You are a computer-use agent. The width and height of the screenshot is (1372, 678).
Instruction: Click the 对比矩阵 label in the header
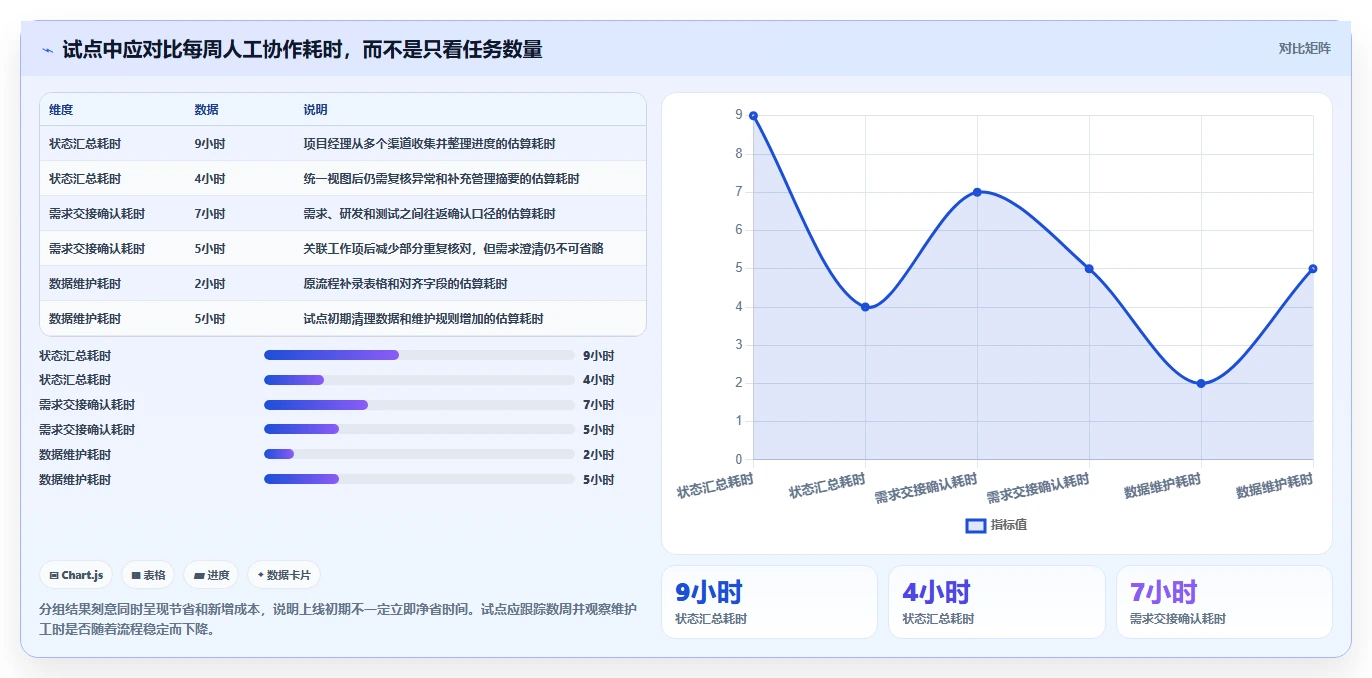[1304, 48]
